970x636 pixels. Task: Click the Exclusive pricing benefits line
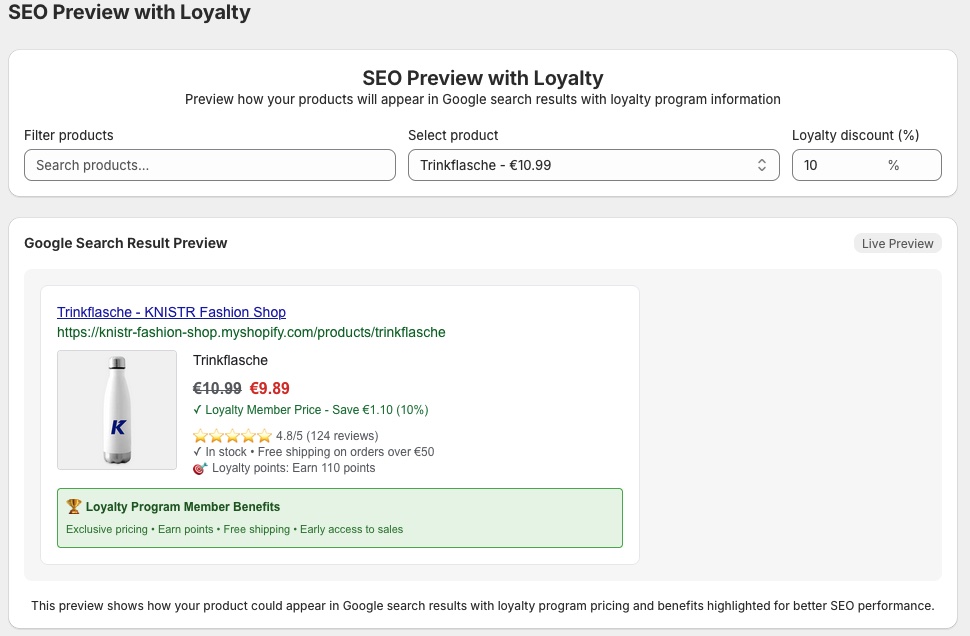(x=234, y=529)
